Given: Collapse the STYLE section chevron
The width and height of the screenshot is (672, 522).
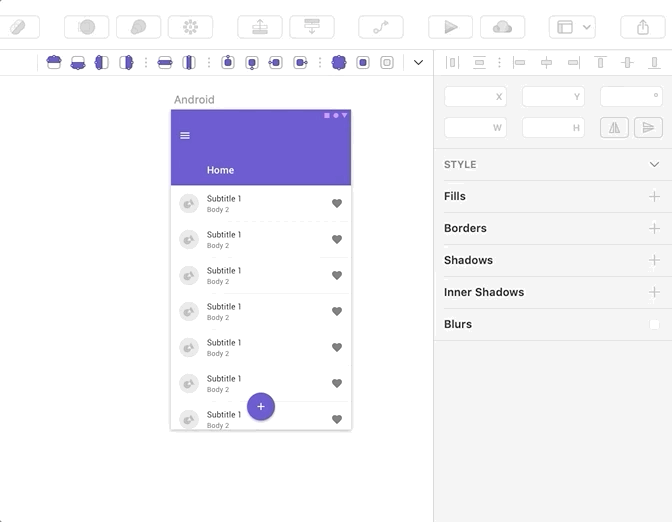Looking at the screenshot, I should point(654,165).
